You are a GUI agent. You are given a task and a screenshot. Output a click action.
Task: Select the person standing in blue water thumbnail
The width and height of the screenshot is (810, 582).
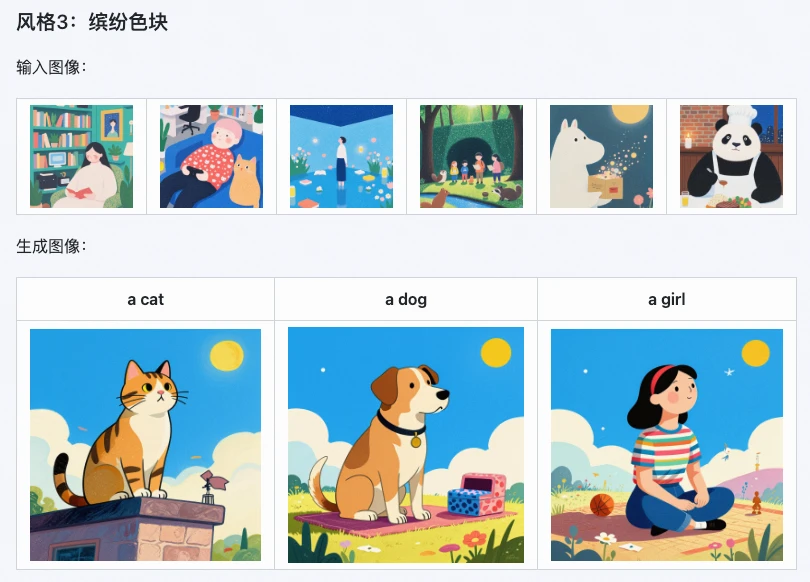pos(341,156)
